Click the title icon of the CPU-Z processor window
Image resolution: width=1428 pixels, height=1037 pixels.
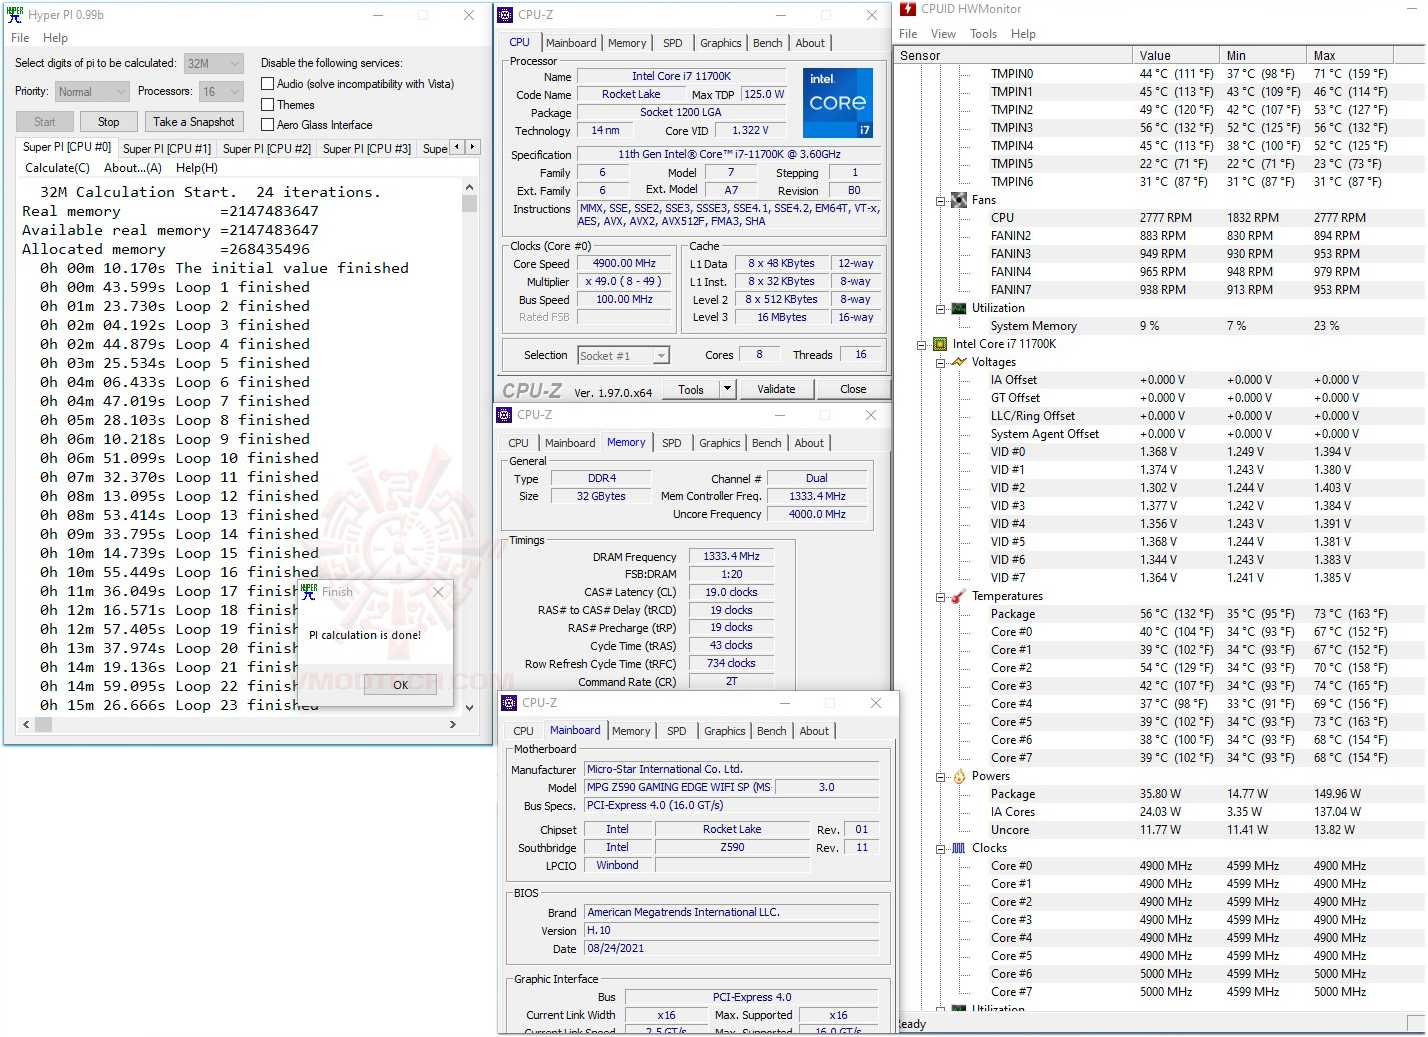pyautogui.click(x=505, y=15)
